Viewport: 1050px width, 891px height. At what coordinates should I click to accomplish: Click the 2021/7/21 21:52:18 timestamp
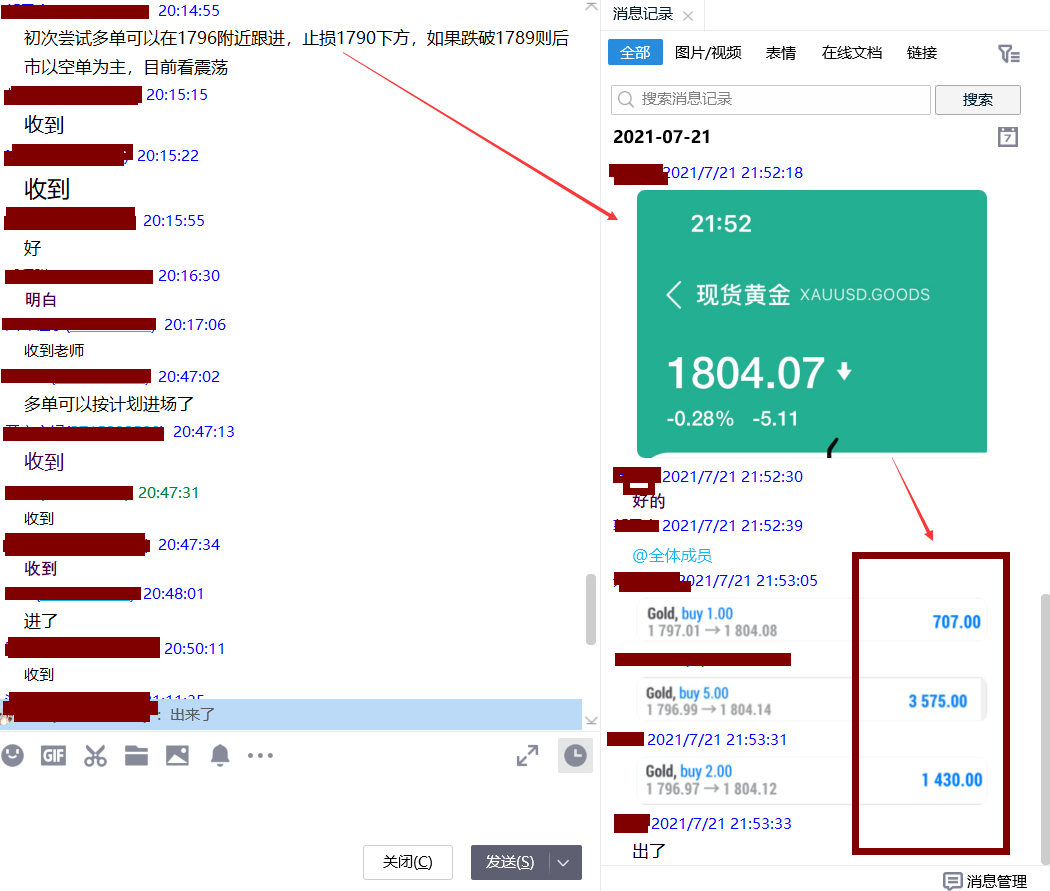(x=733, y=173)
